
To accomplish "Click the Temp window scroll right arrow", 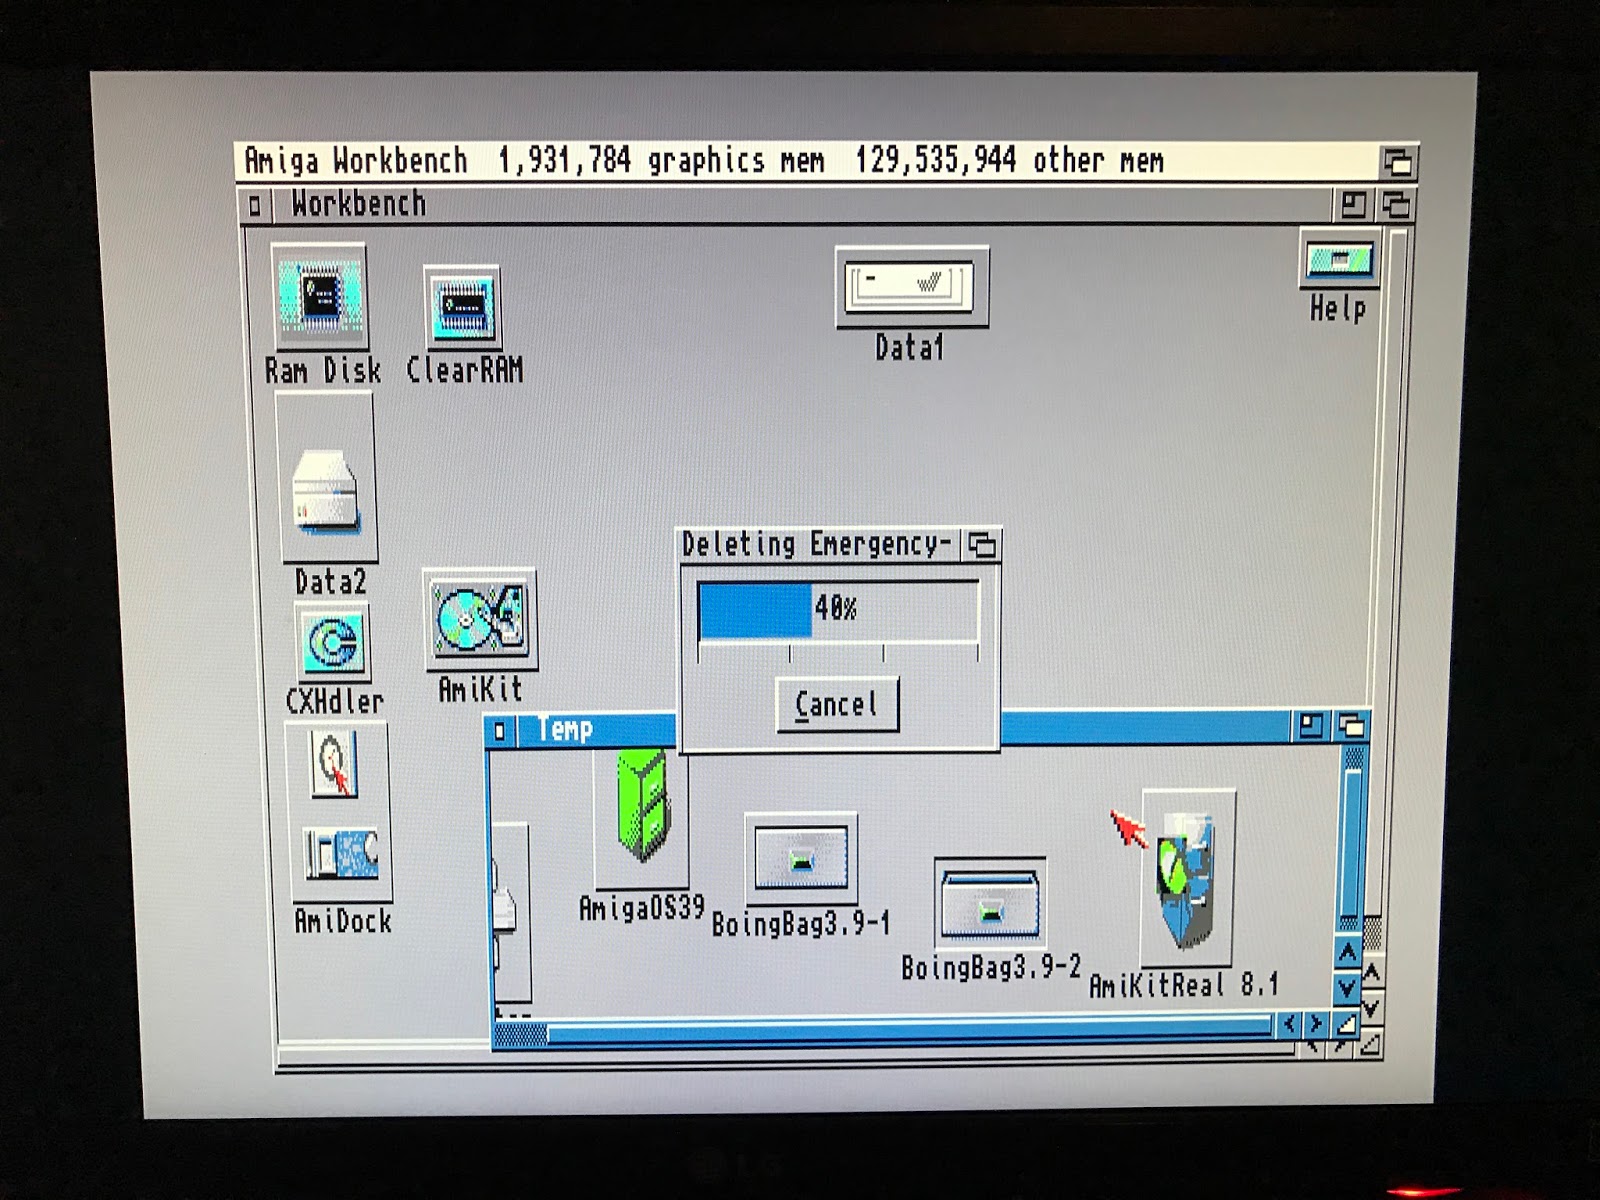I will point(1316,1024).
